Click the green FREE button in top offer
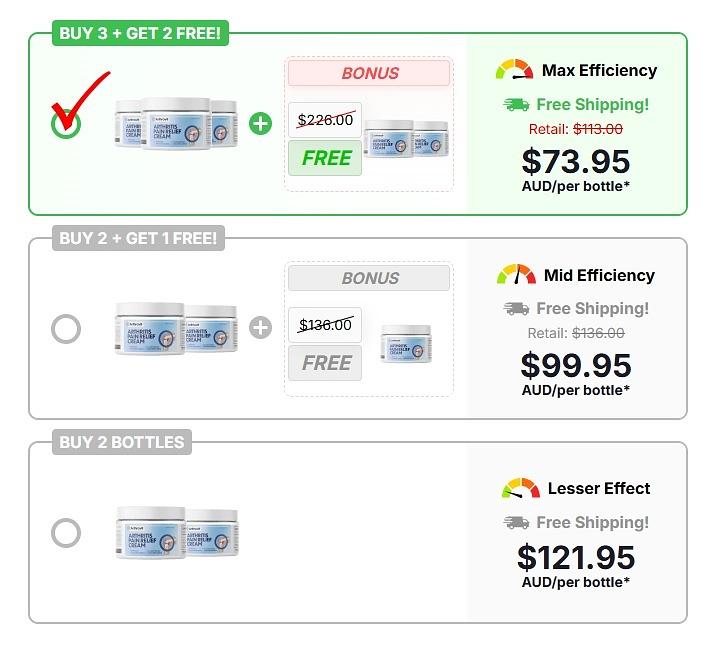Screen dimensions: 719x655 pyautogui.click(x=325, y=158)
